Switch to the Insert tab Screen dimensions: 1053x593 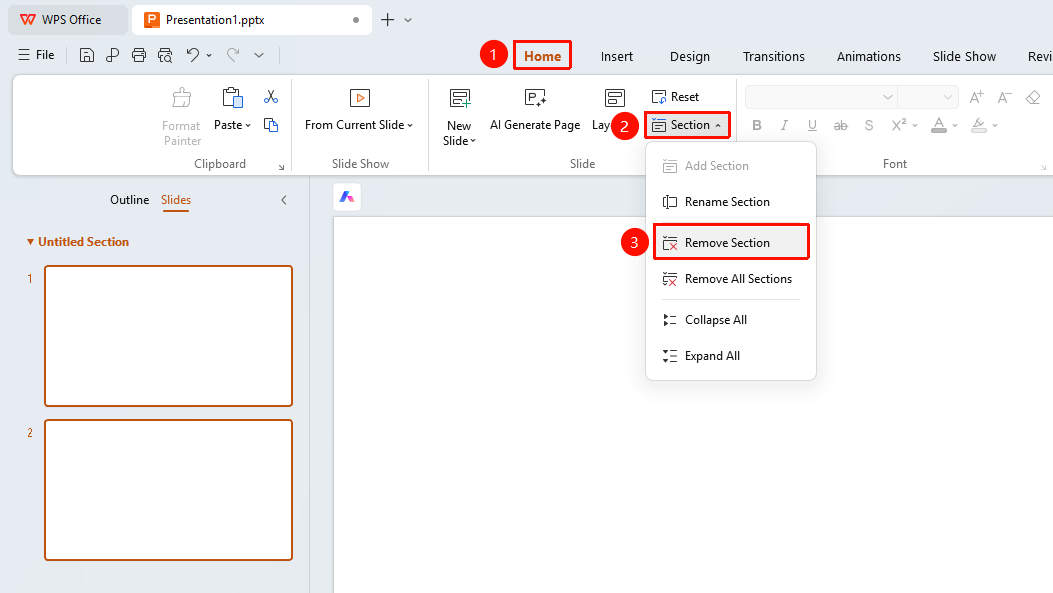point(616,56)
